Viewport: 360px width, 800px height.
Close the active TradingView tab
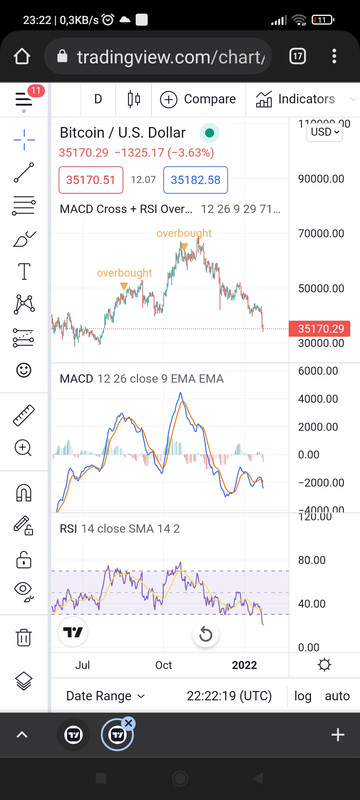tap(129, 723)
